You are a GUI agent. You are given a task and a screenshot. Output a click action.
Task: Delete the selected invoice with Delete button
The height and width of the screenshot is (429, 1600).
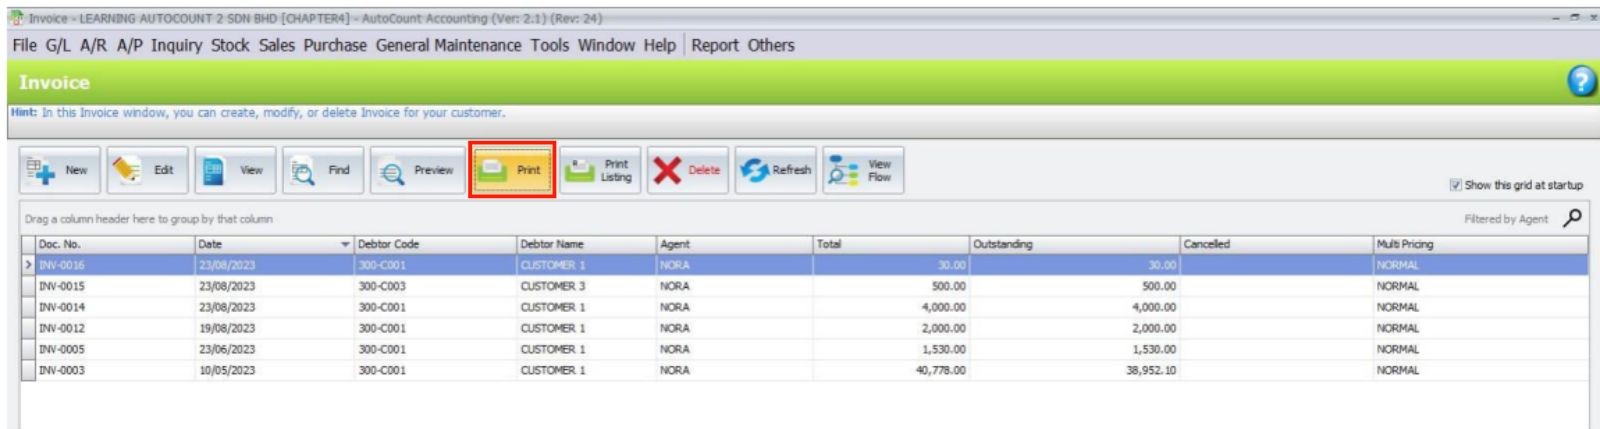tap(688, 171)
